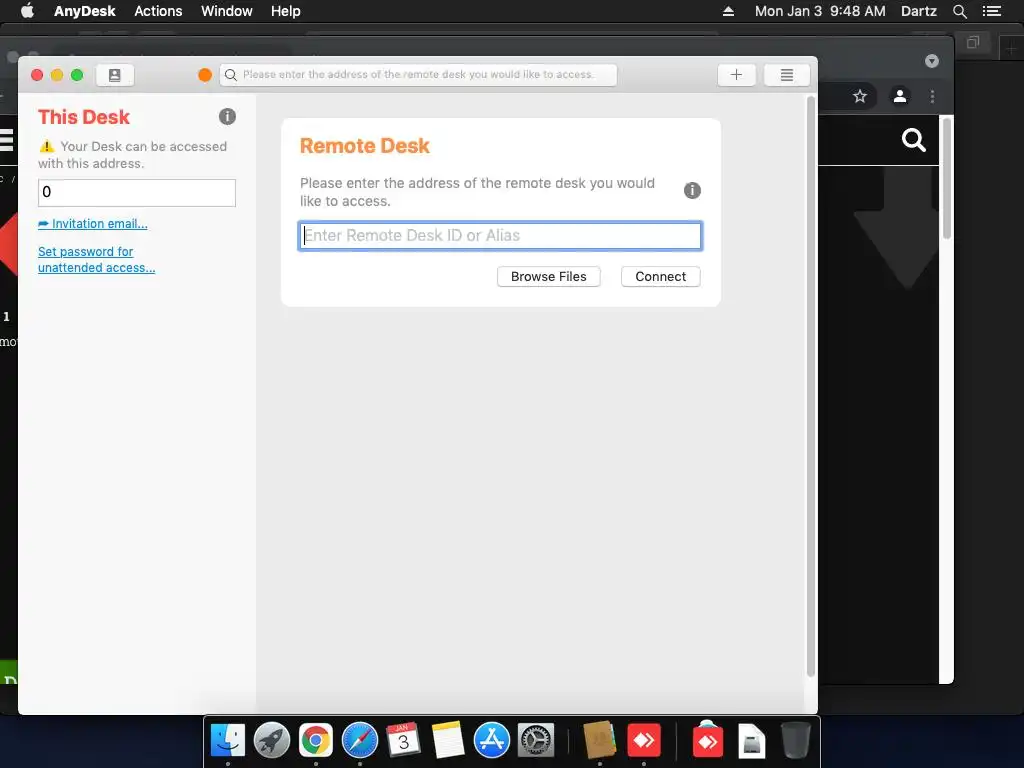Open Finder from the Dock
The width and height of the screenshot is (1024, 768).
(x=228, y=741)
